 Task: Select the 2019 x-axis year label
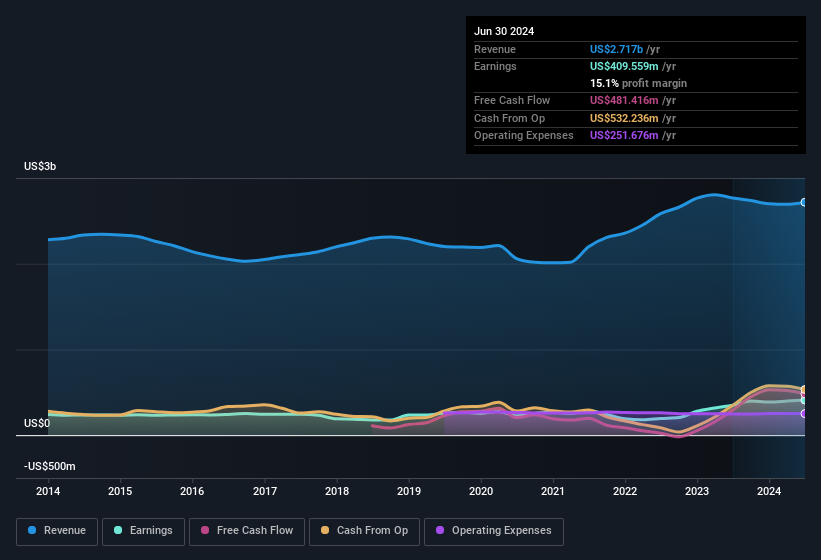pyautogui.click(x=409, y=491)
